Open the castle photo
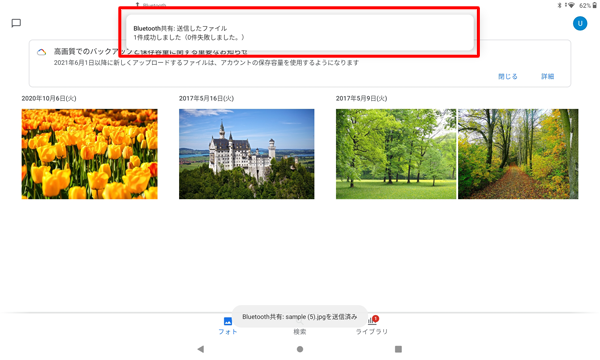This screenshot has height=360, width=600. coord(246,154)
